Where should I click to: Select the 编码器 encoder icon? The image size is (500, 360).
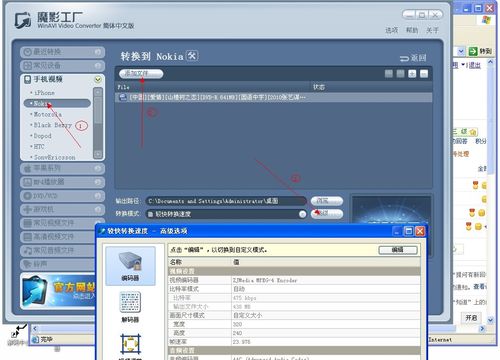coord(130,266)
